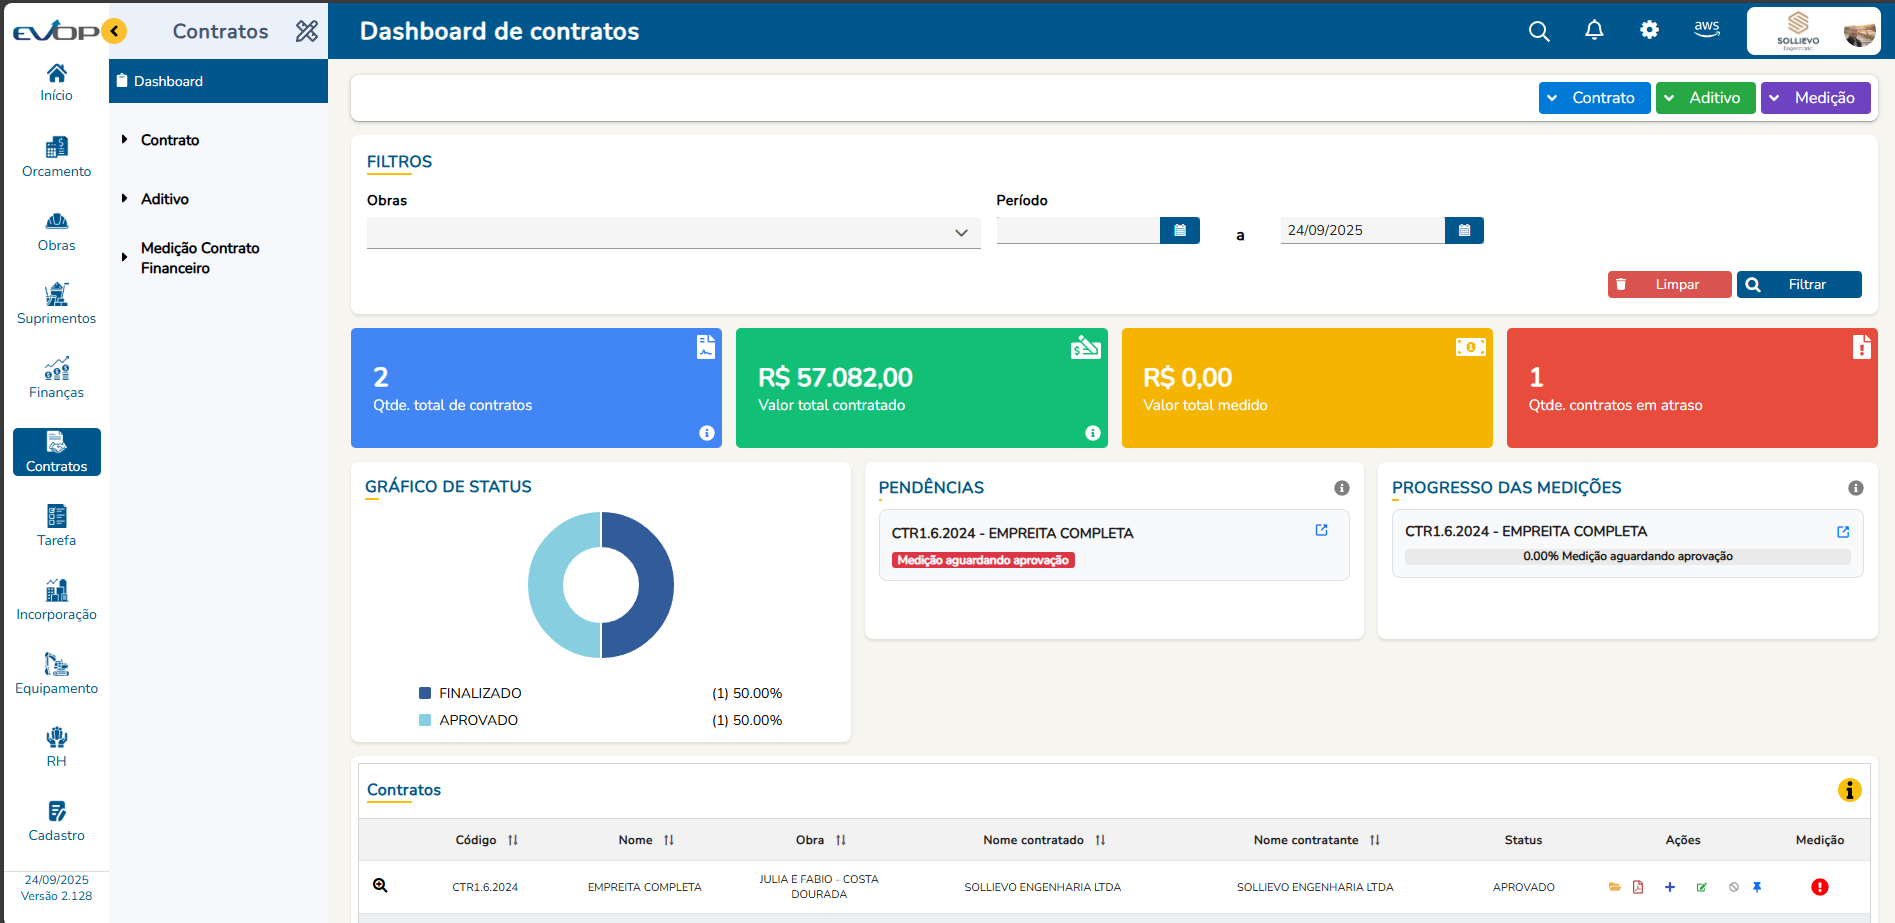Open settings gear in top bar
The width and height of the screenshot is (1895, 923).
pos(1649,31)
